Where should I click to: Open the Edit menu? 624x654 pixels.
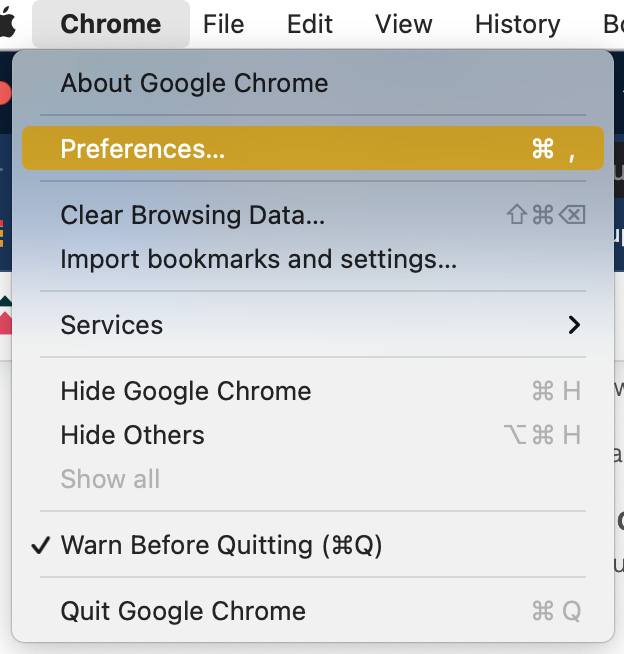click(310, 24)
